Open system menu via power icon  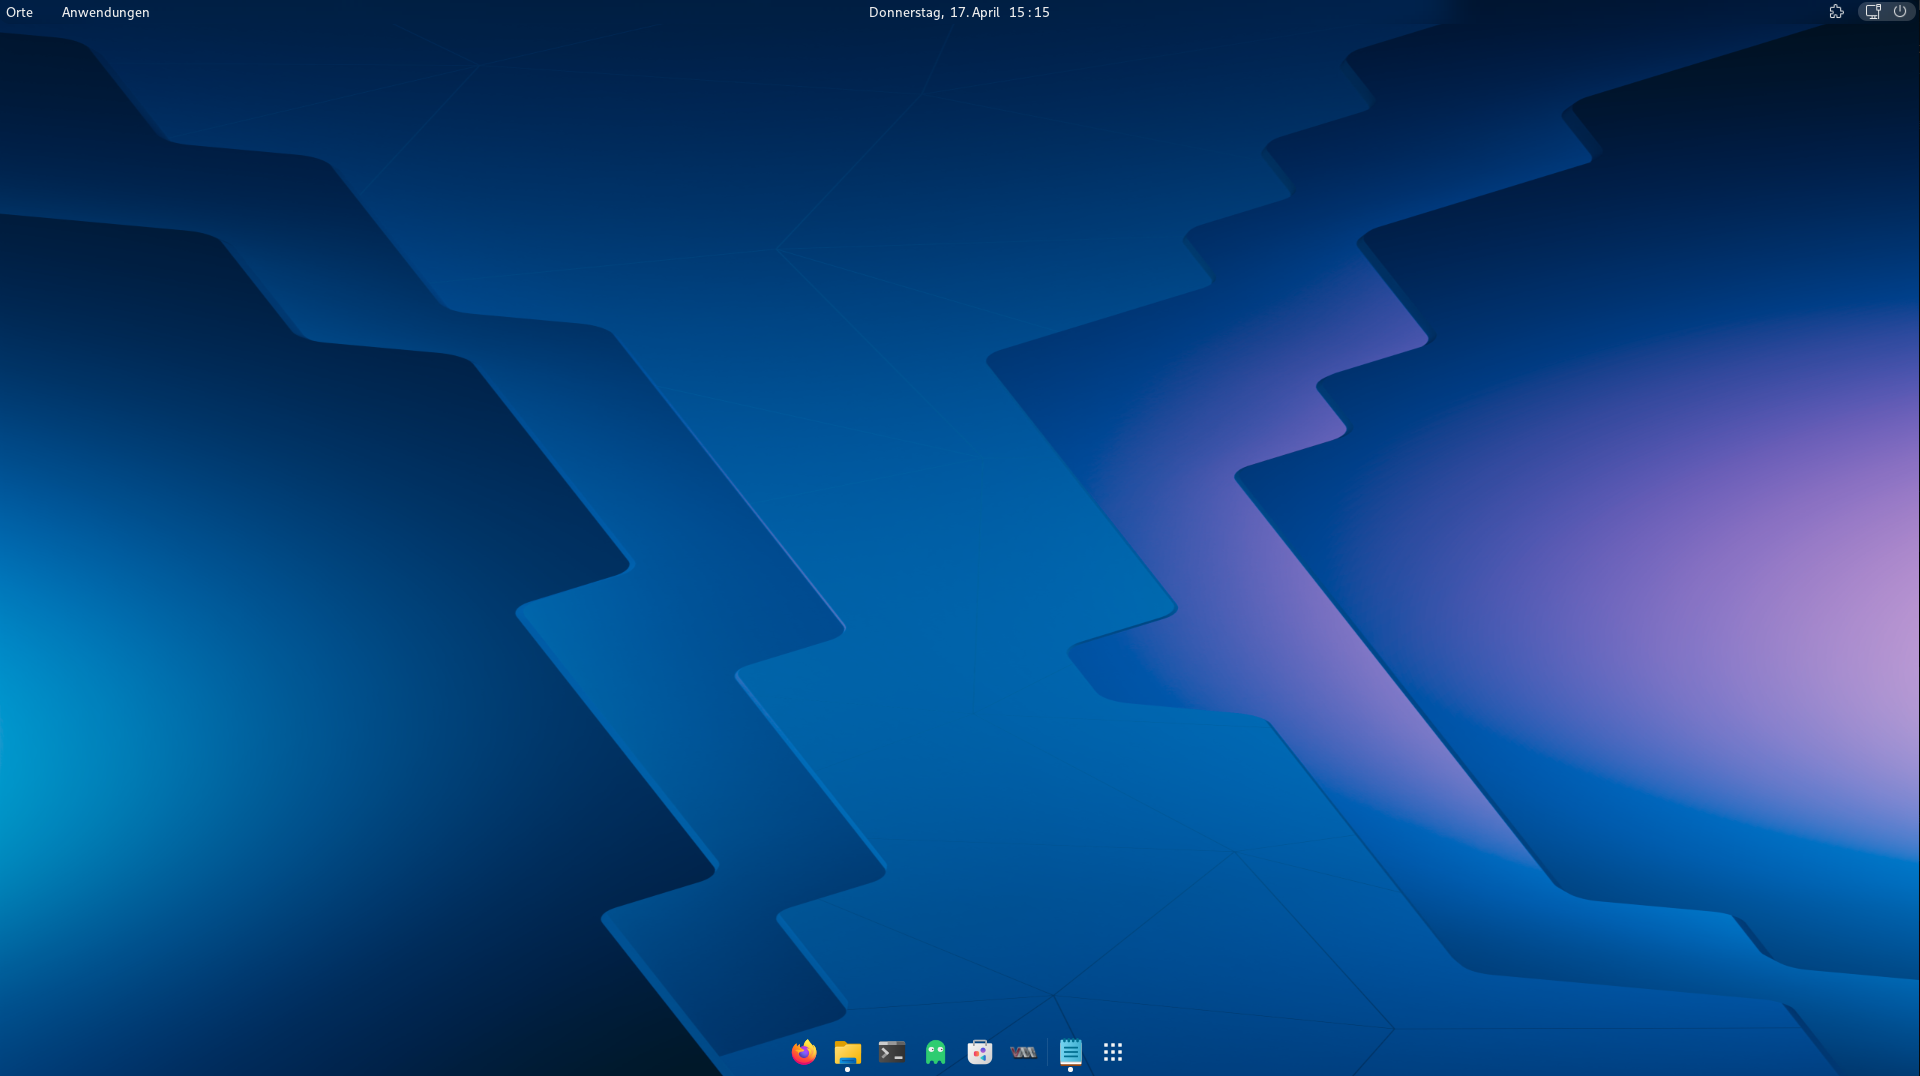coord(1900,12)
